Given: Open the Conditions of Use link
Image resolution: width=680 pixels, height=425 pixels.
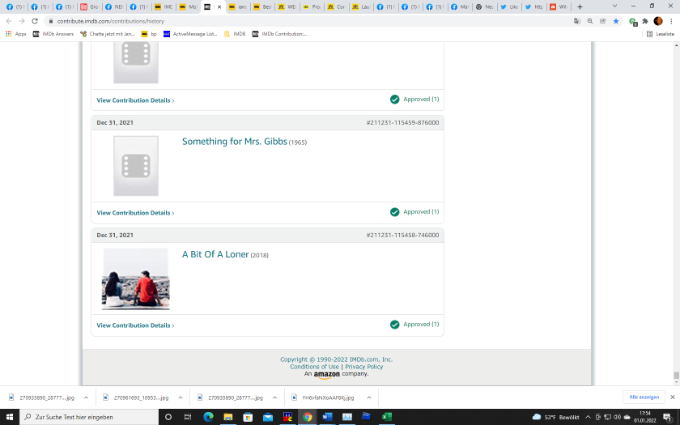Looking at the screenshot, I should (x=314, y=367).
